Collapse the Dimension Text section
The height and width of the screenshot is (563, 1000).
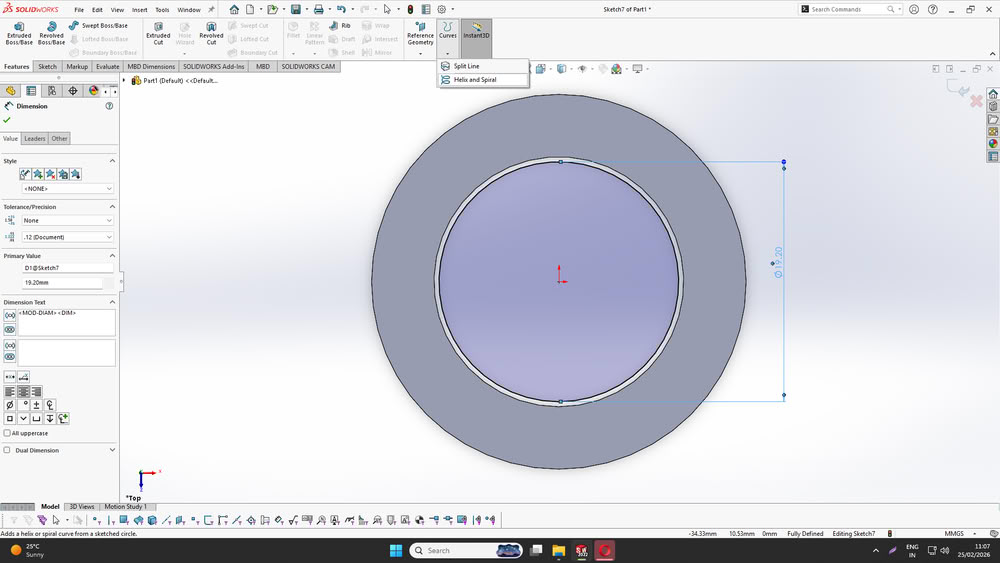pos(112,302)
